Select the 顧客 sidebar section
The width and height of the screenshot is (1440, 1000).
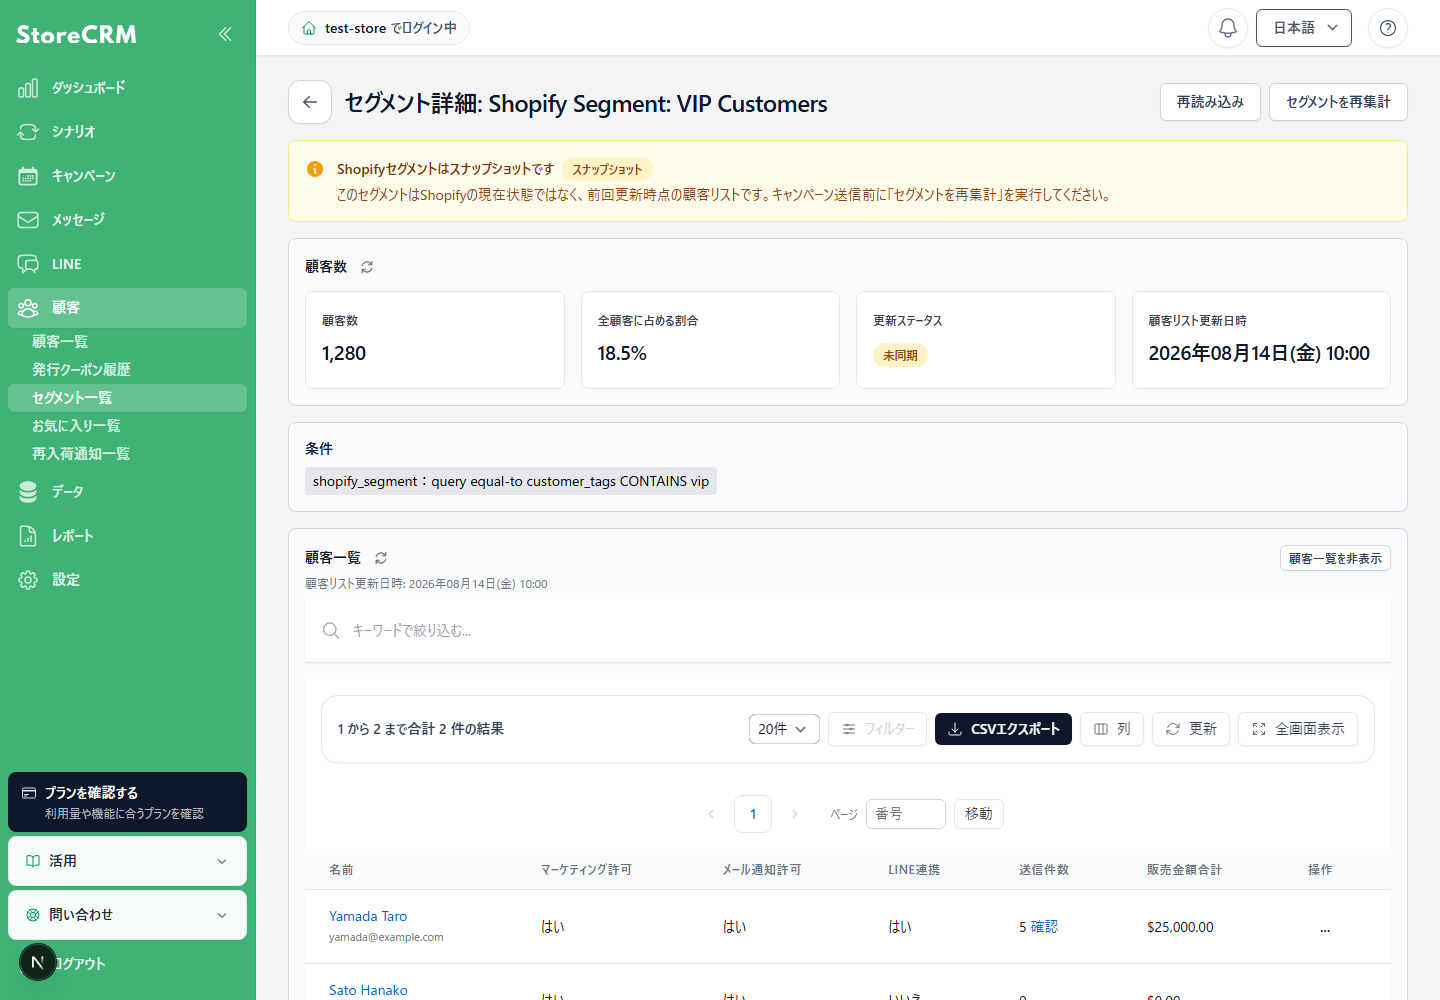[x=127, y=308]
